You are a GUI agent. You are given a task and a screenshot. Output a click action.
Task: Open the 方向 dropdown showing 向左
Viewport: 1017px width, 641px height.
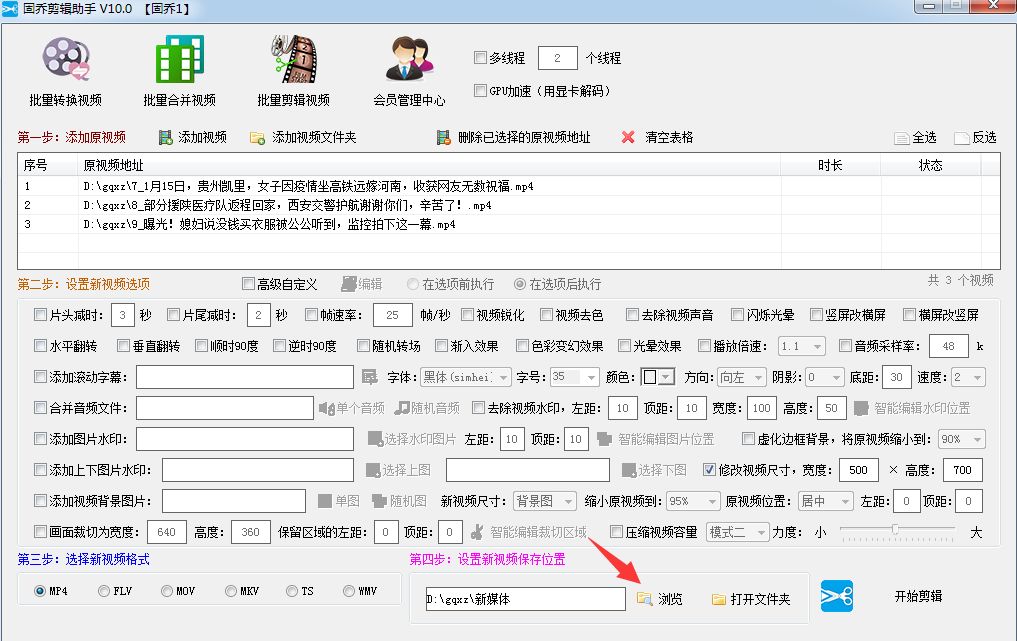coord(741,377)
